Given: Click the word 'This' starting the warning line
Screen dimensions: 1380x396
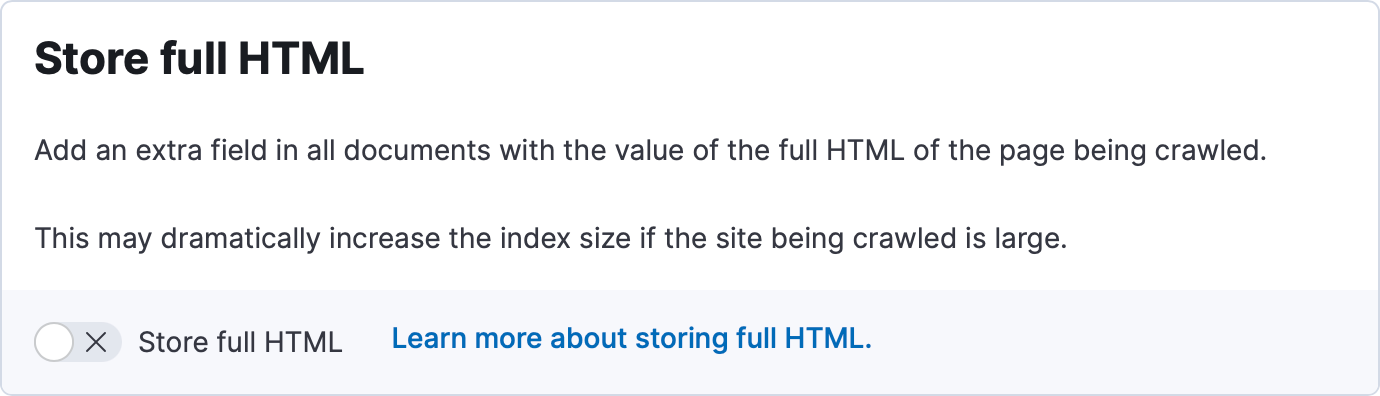Looking at the screenshot, I should (62, 240).
